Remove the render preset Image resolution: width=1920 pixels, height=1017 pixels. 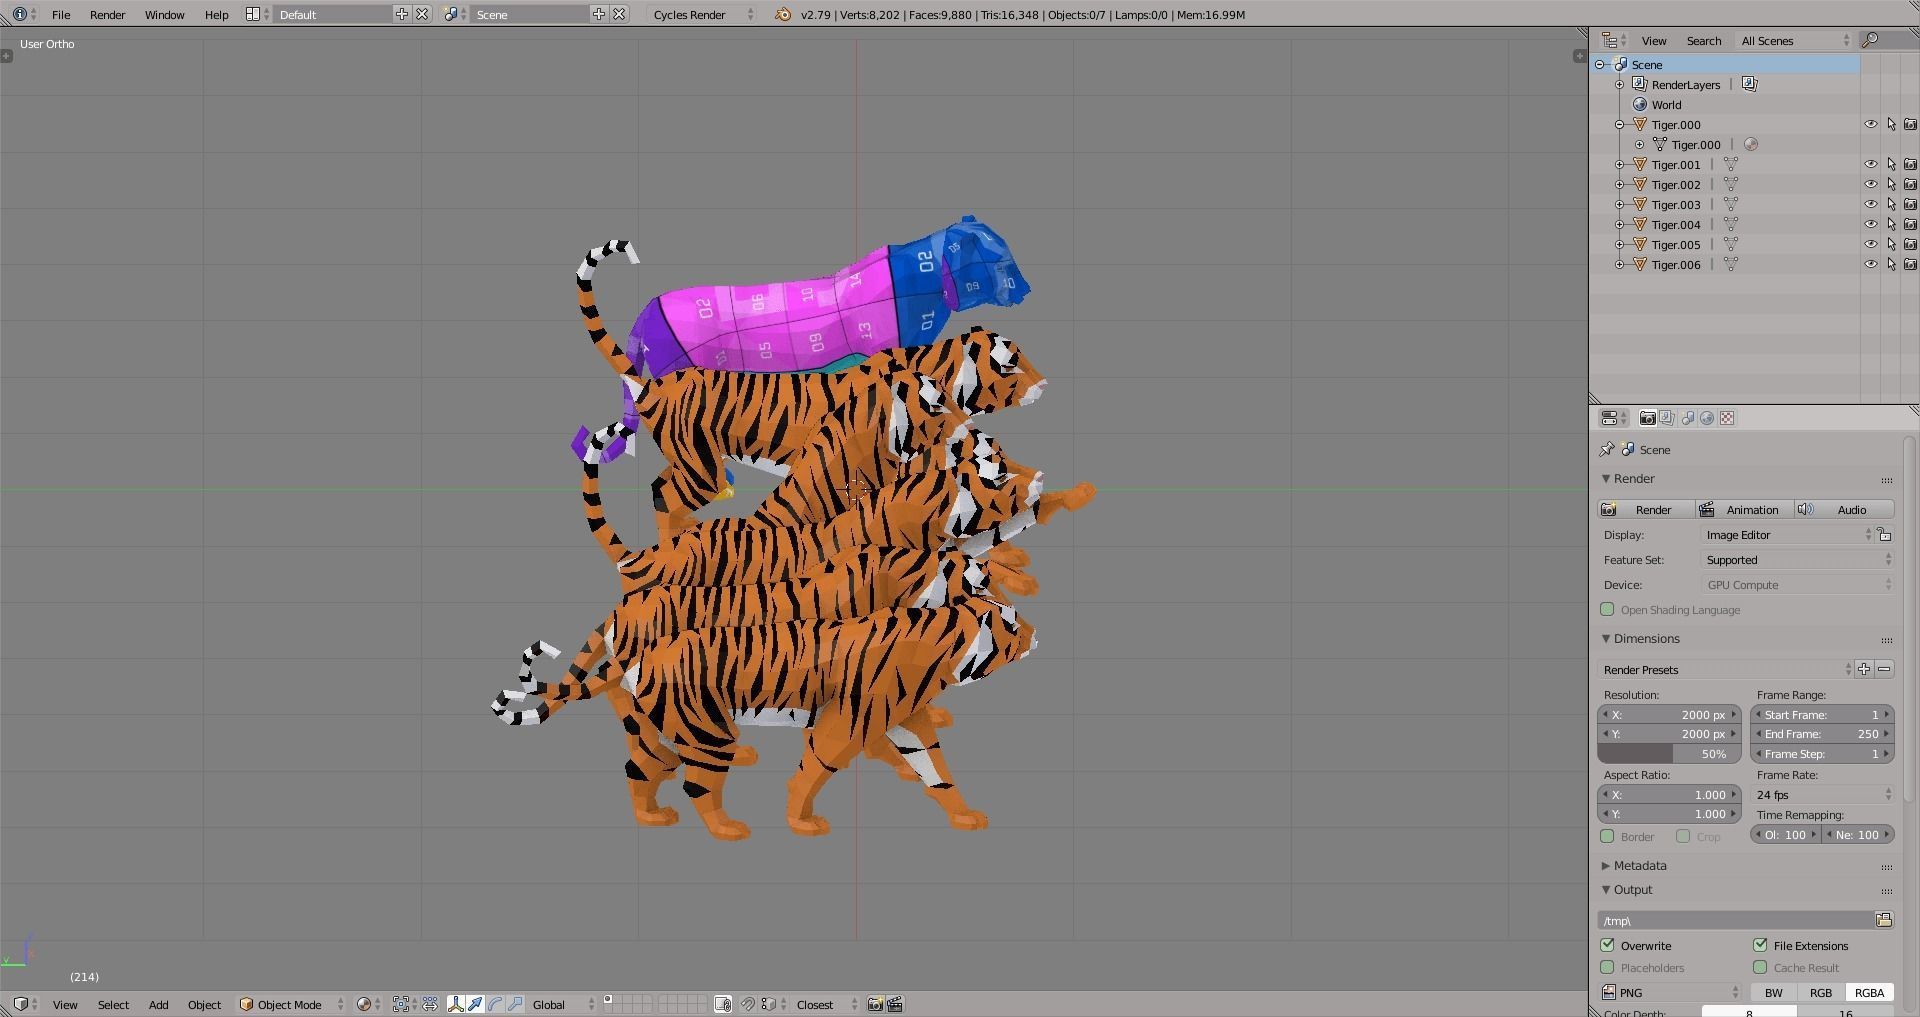(1884, 669)
